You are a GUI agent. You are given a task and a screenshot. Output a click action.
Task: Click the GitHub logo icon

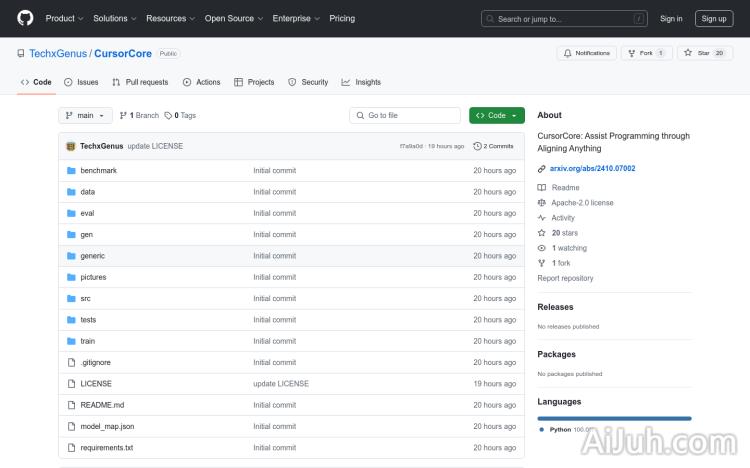[25, 18]
